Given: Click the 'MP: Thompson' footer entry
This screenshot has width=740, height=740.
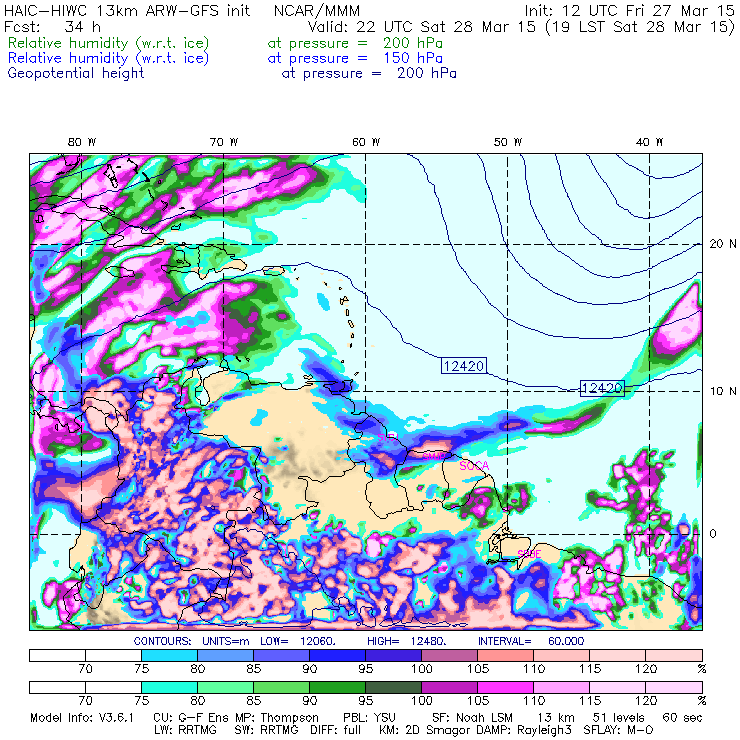Looking at the screenshot, I should click(277, 718).
